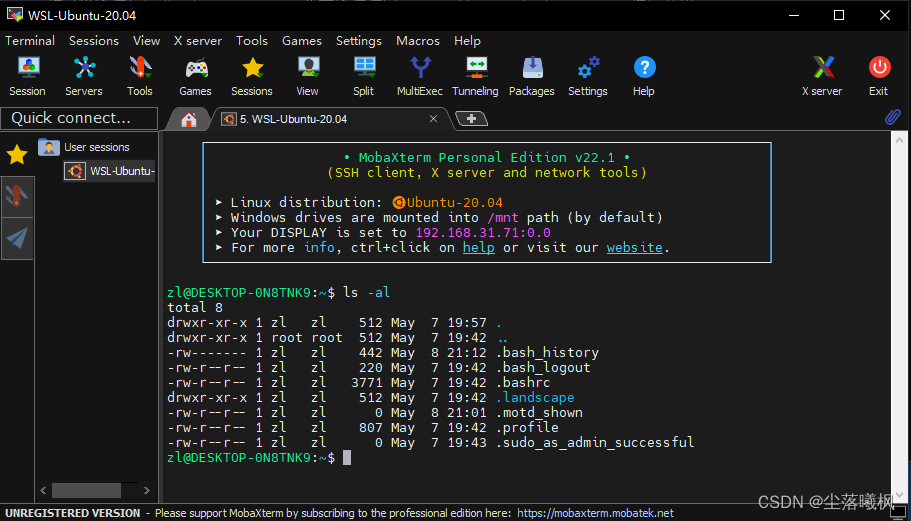Open the X server menu
911x521 pixels.
tap(198, 41)
